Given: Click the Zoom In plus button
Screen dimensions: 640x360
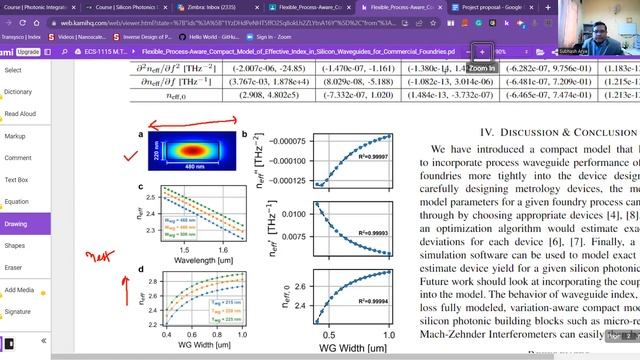Looking at the screenshot, I should tap(482, 52).
